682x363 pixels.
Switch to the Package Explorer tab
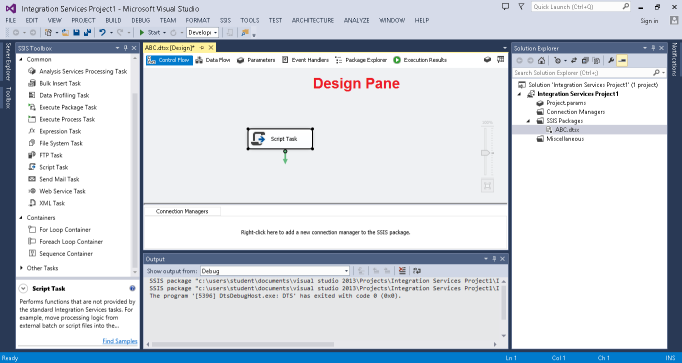361,60
